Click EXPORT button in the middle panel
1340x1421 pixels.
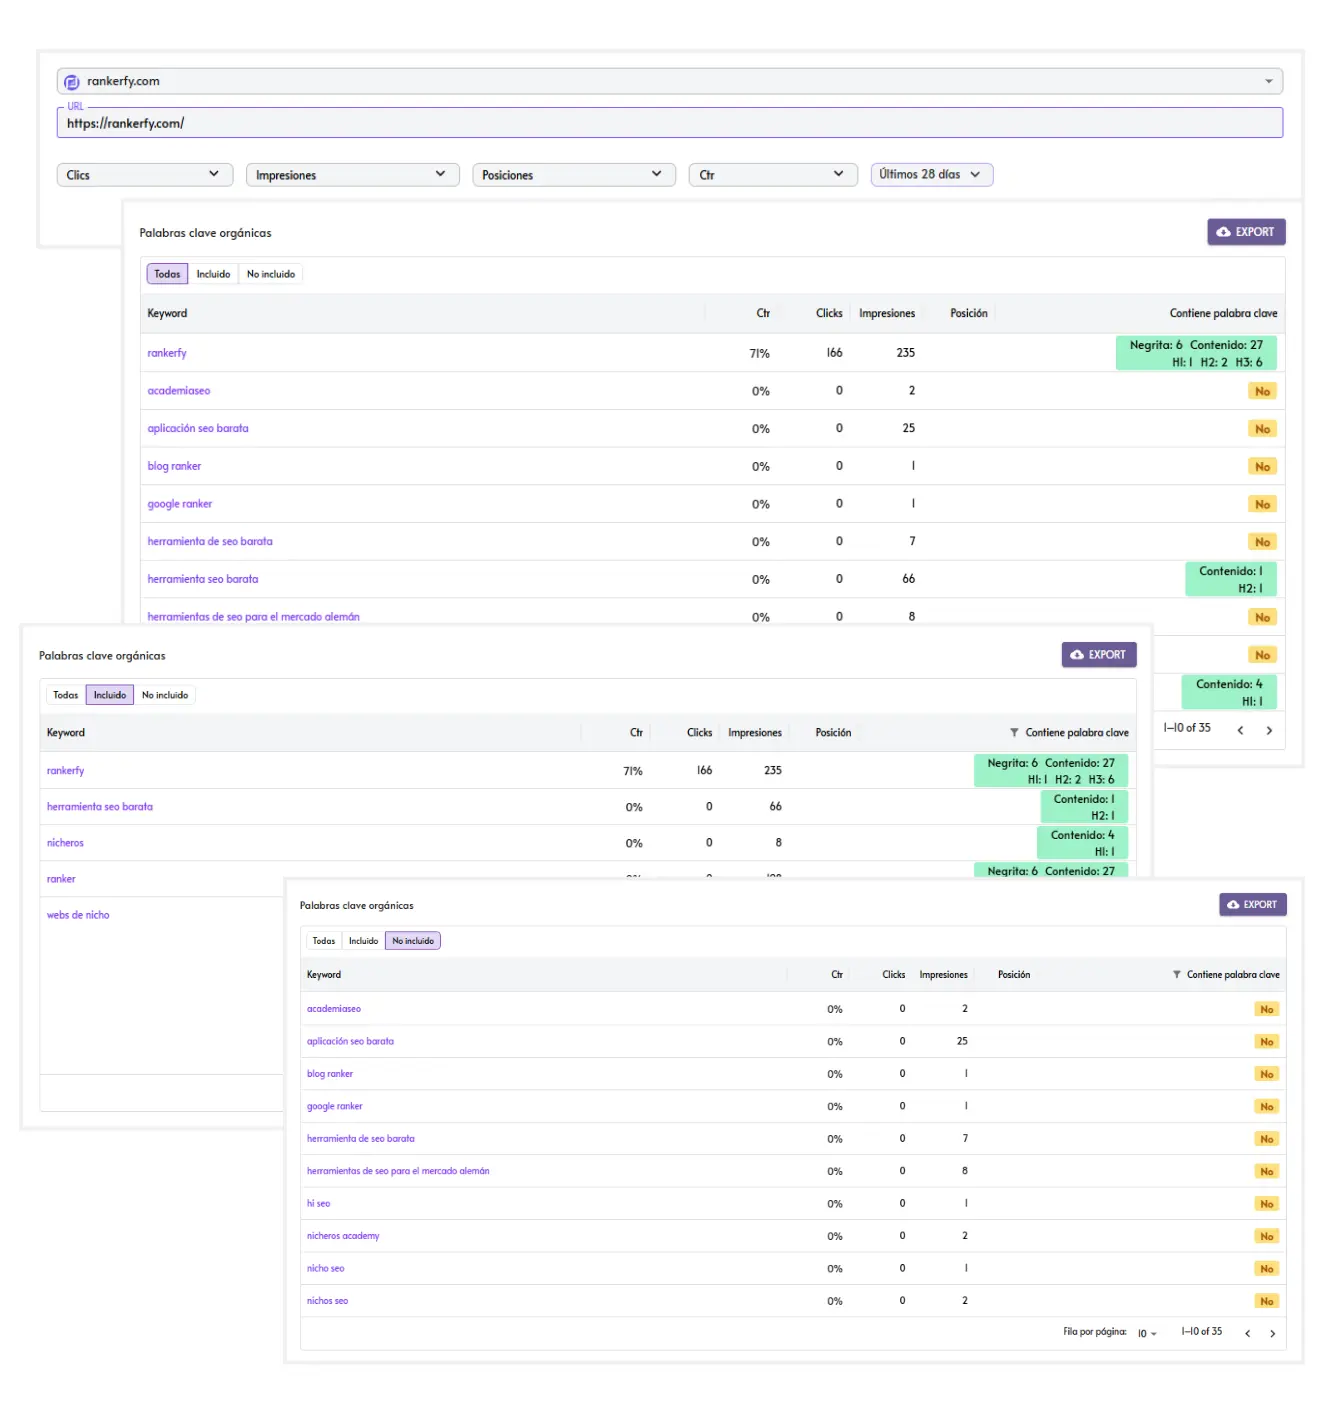pos(1098,655)
